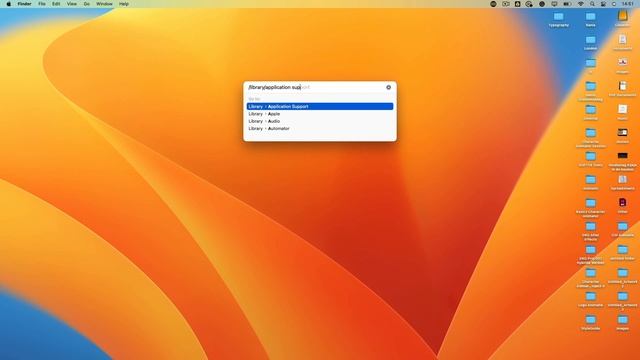Clear the Go to Folder path field
Screen dimensions: 640x360
point(389,87)
